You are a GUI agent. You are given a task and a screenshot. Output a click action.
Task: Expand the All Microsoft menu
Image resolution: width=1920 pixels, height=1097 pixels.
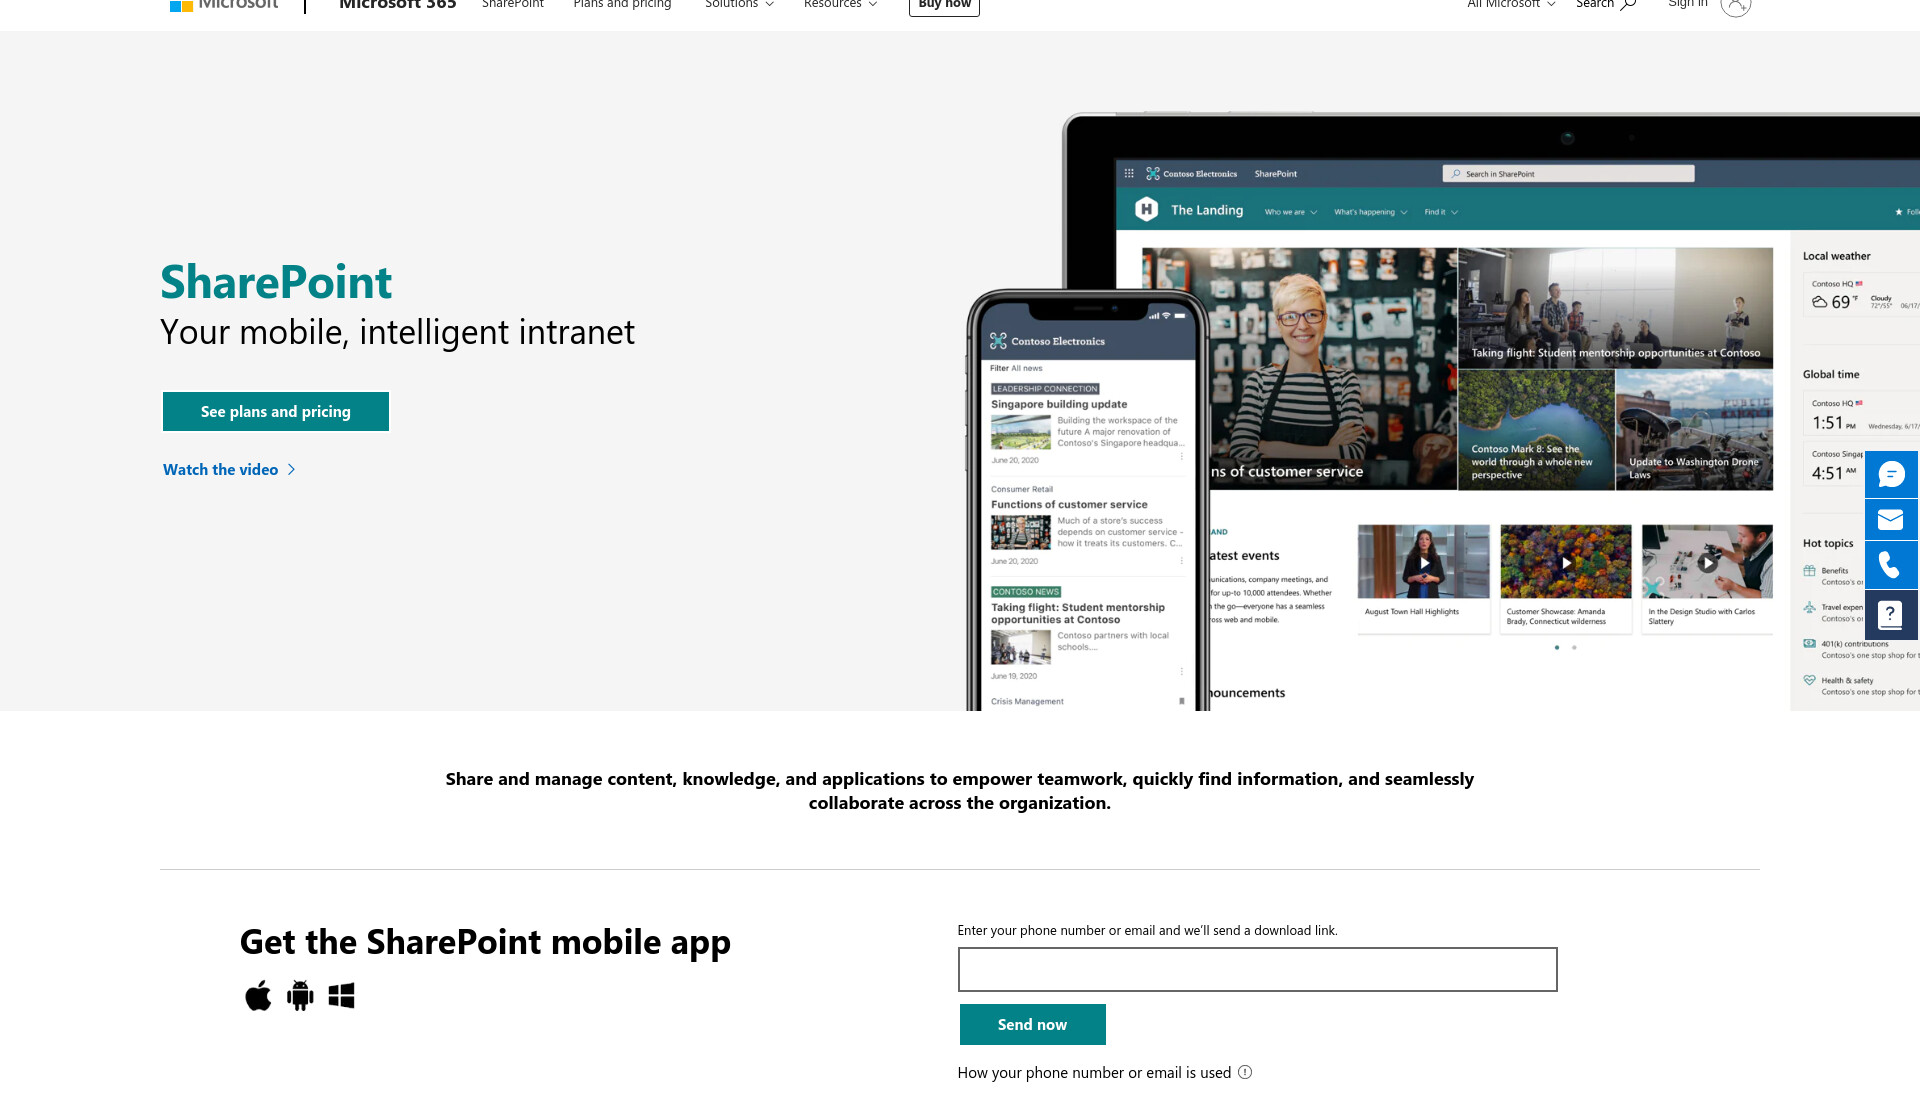[1511, 4]
